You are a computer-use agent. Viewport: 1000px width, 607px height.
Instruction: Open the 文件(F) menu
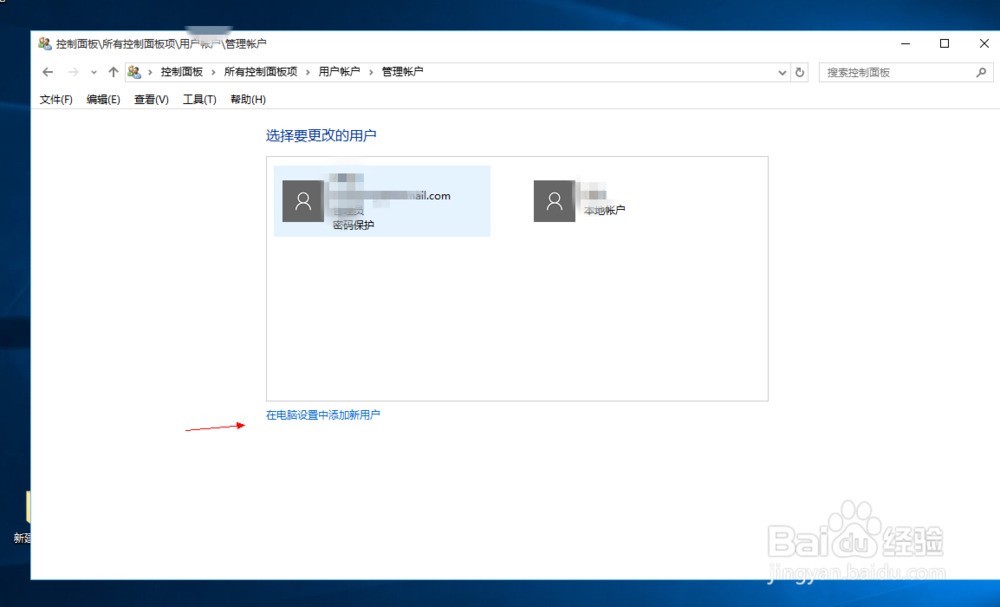click(56, 99)
